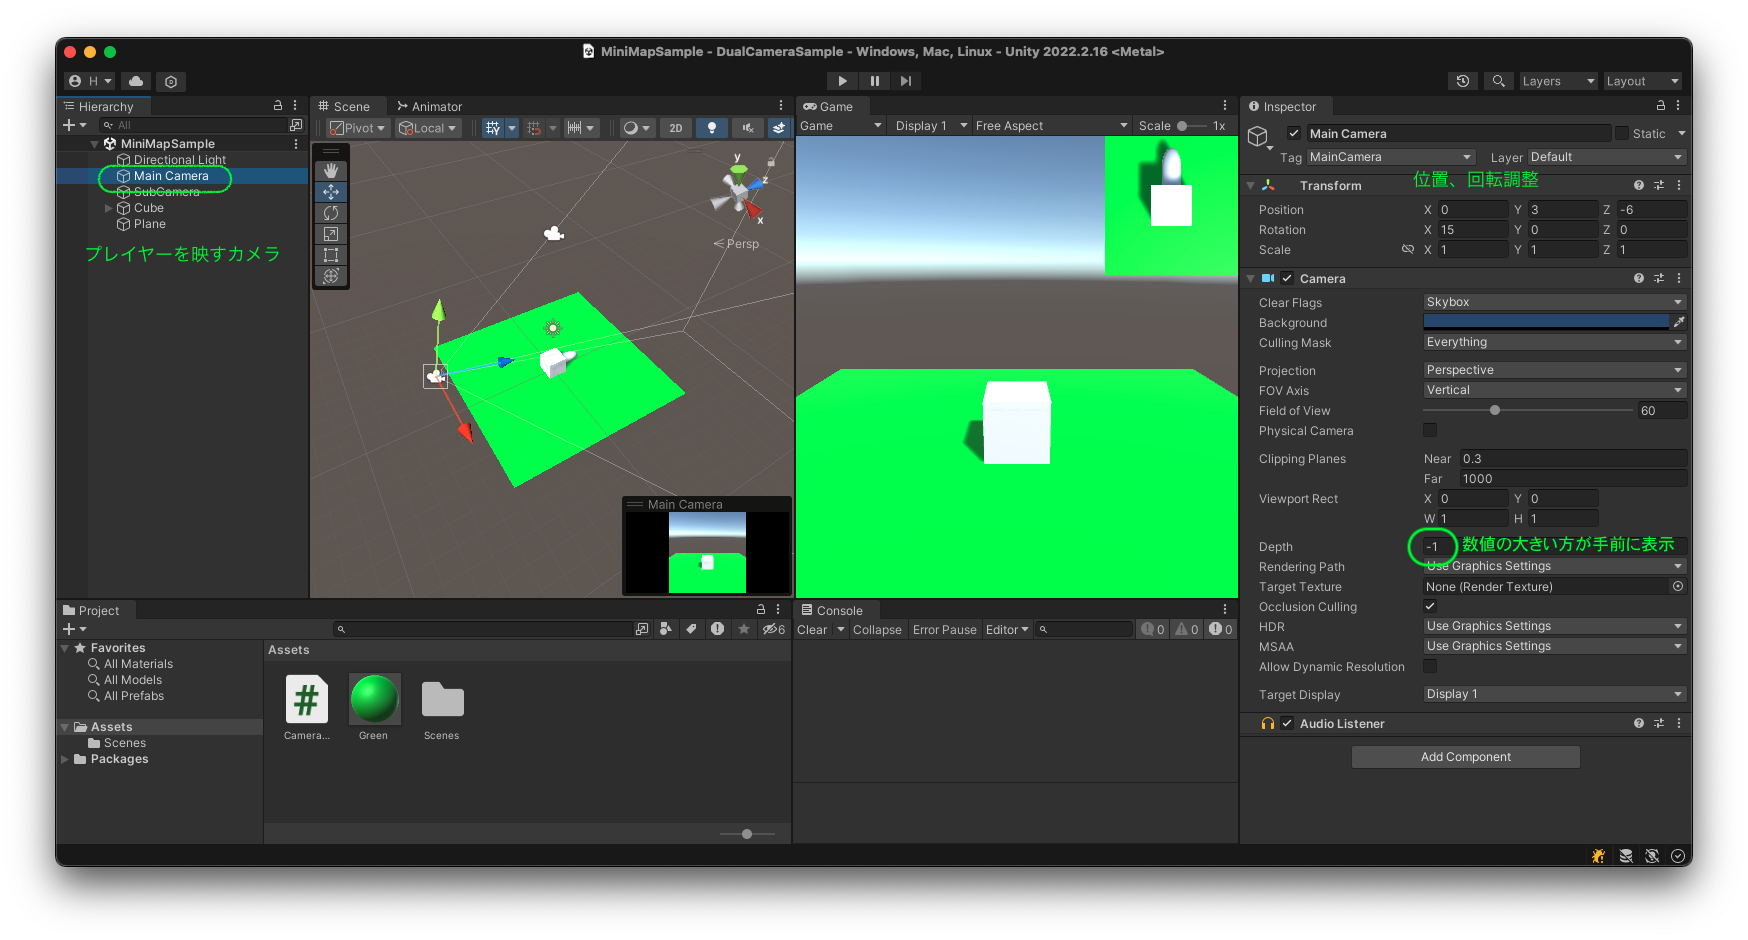Screen dimensions: 1748x940
Task: Toggle scene lighting with the bulb icon
Action: tap(712, 128)
